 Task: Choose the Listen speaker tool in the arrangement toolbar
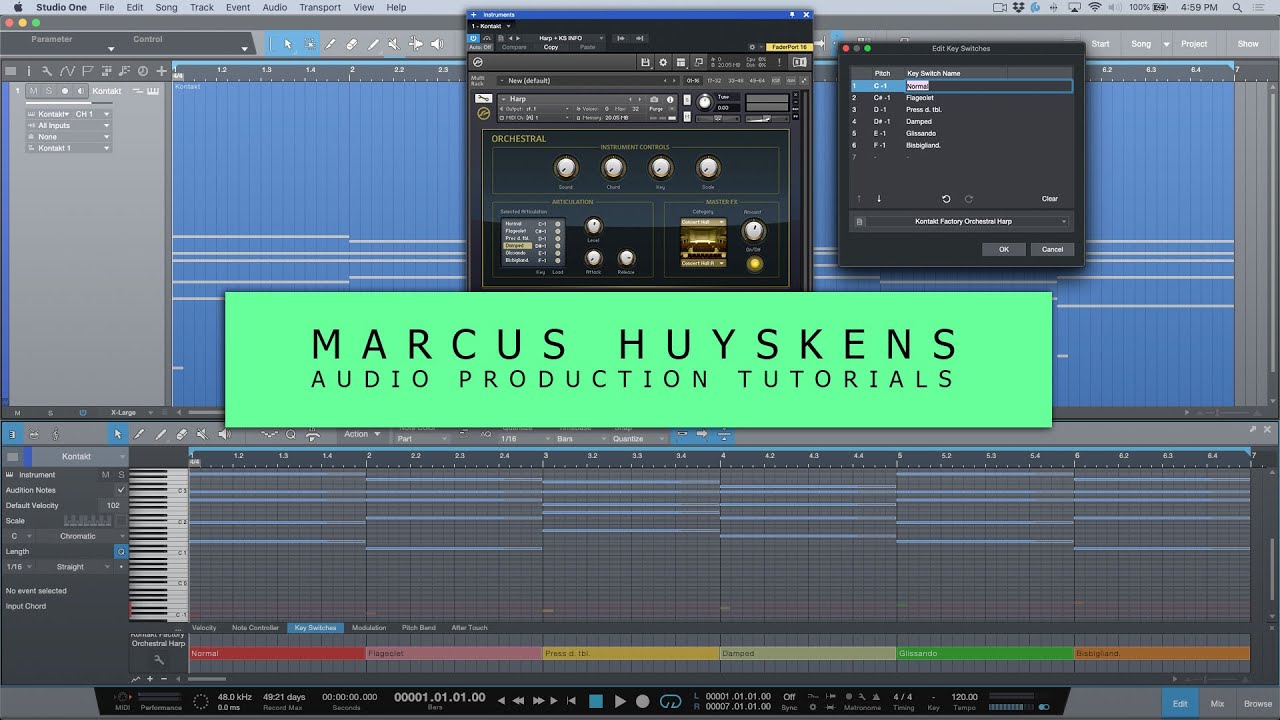437,44
